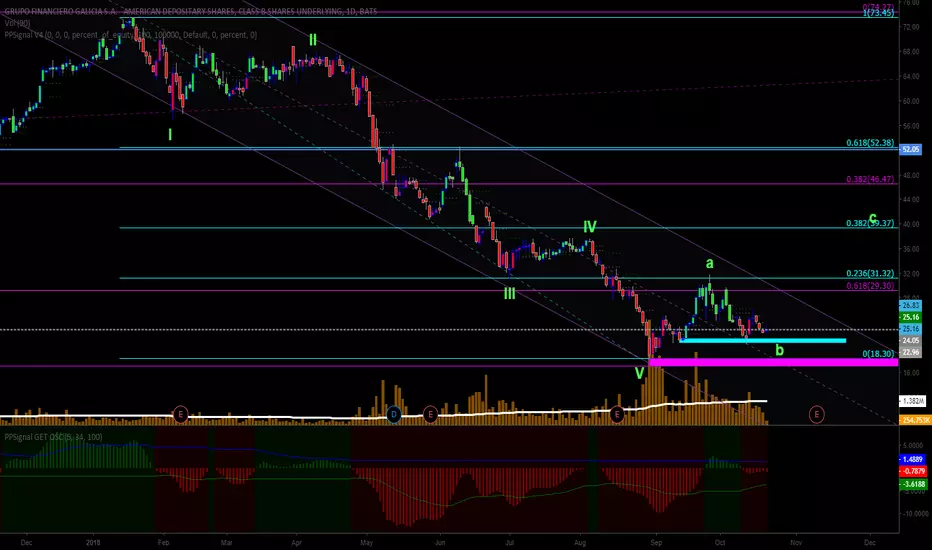Select the magenta support zone bar

tap(773, 362)
